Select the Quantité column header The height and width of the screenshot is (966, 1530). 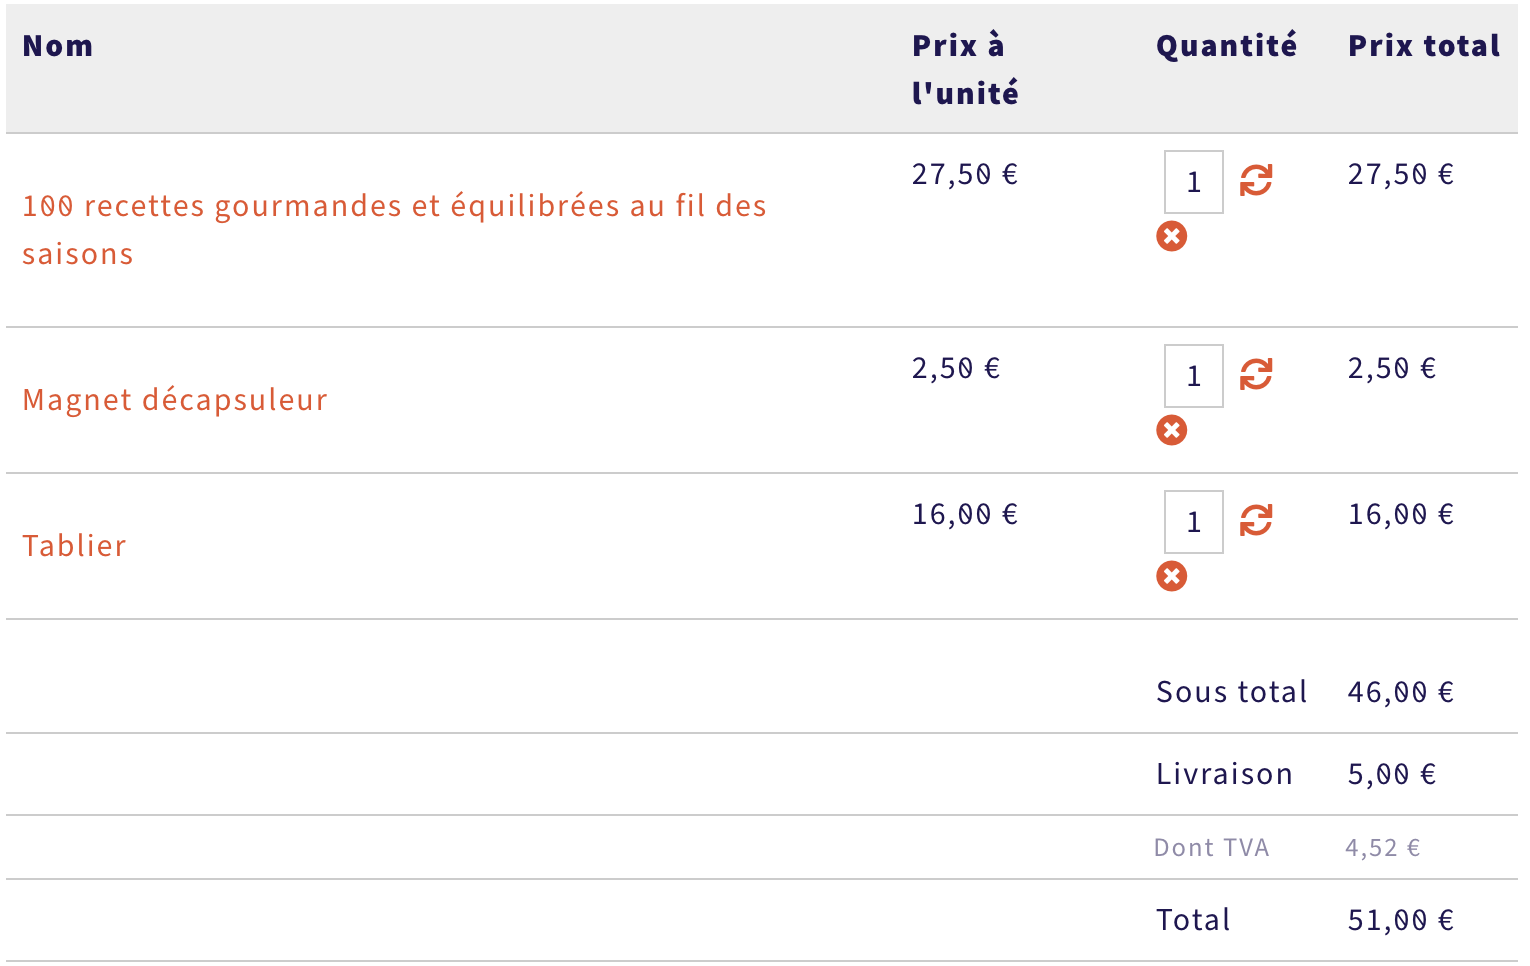[1226, 46]
